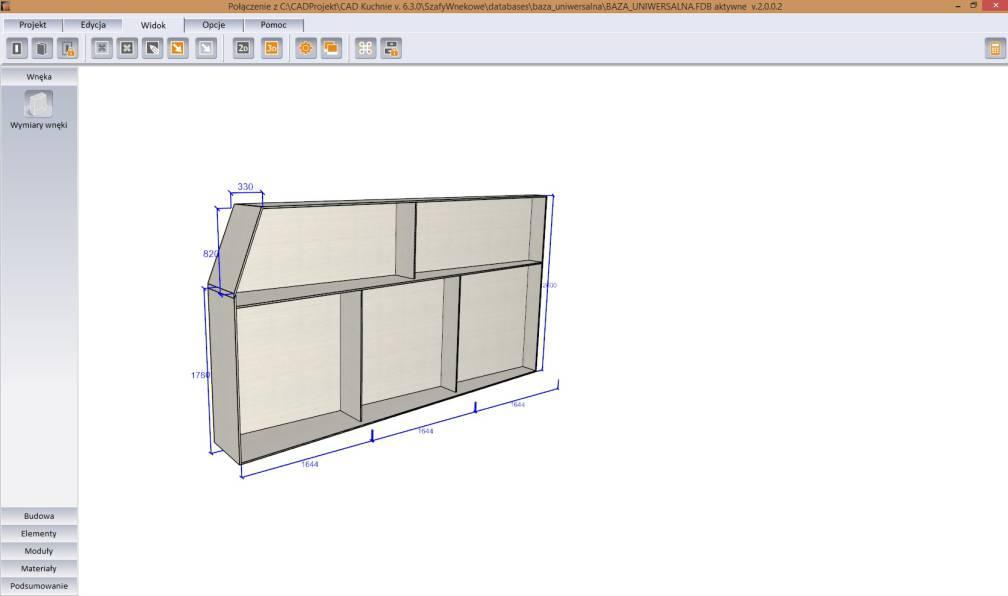Open the Opcje menu tab

[x=213, y=25]
